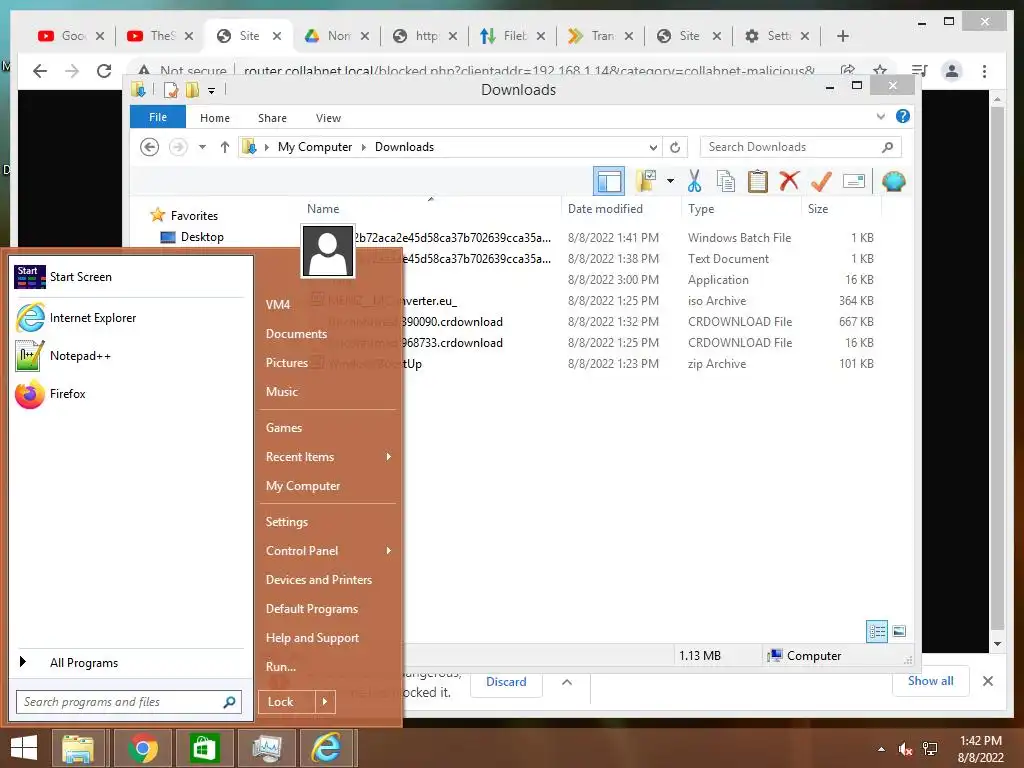Open the File tab in Explorer

(x=158, y=118)
